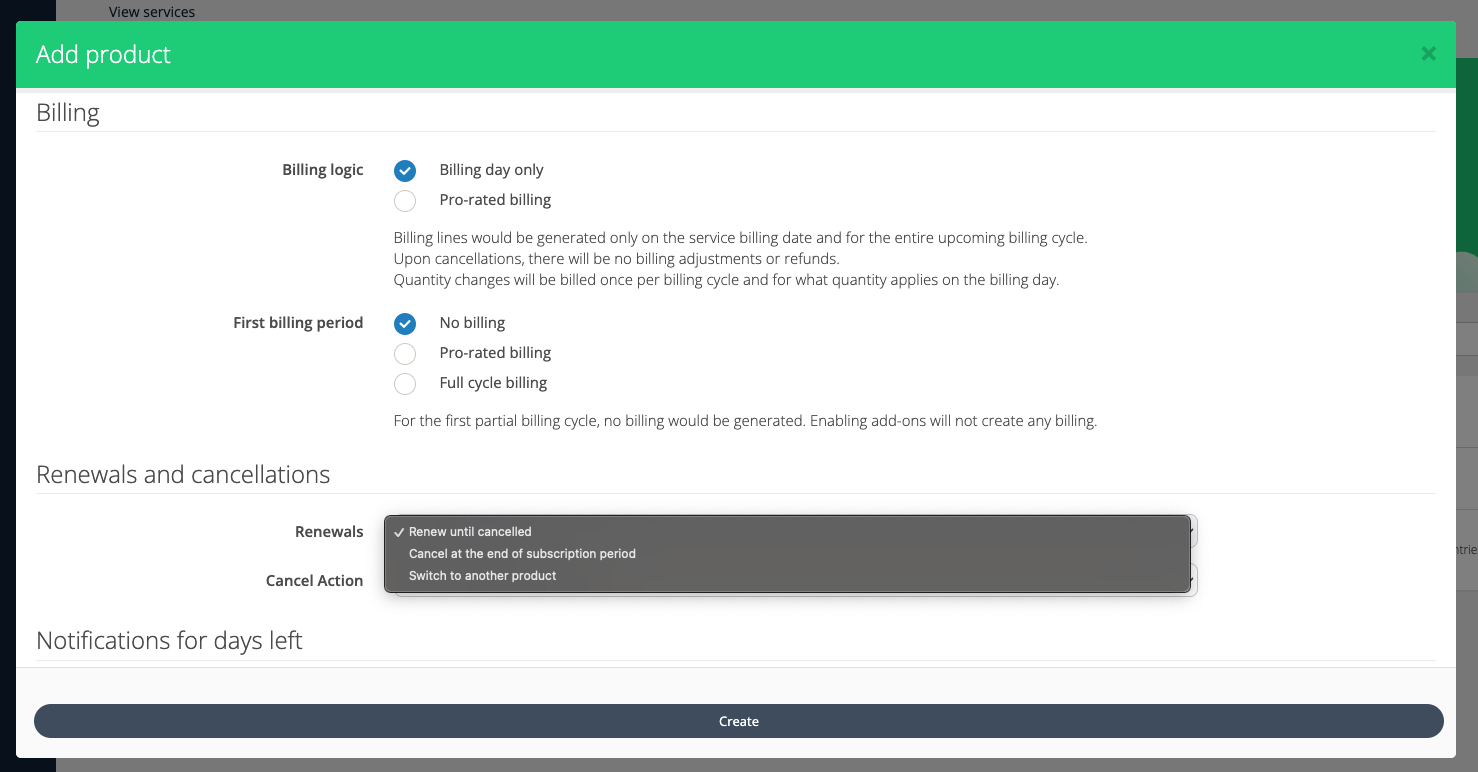1478x772 pixels.
Task: Click the Create button
Action: 738,721
